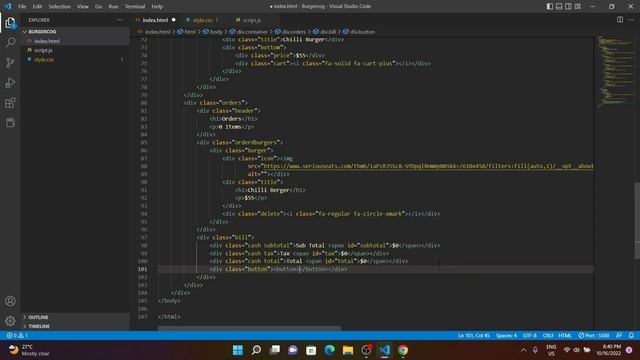640x360 pixels.
Task: Click the Port 5500 Live Server indicator
Action: pos(593,336)
